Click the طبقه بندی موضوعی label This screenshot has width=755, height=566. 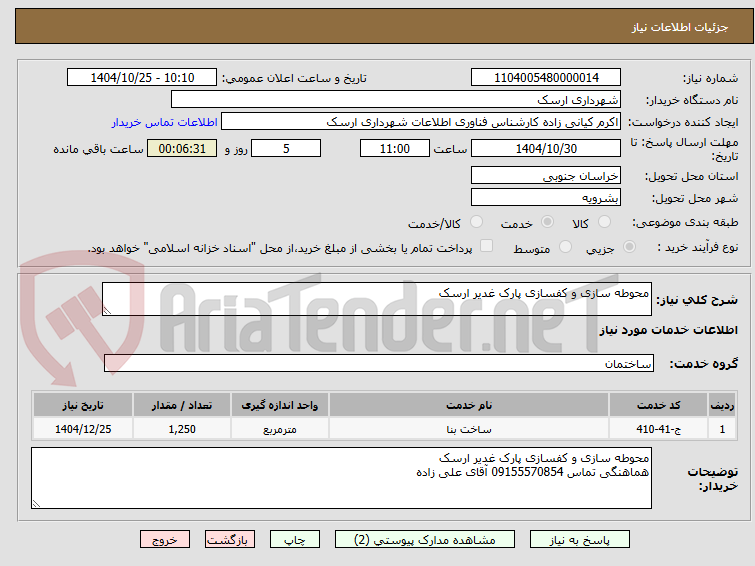coord(685,222)
